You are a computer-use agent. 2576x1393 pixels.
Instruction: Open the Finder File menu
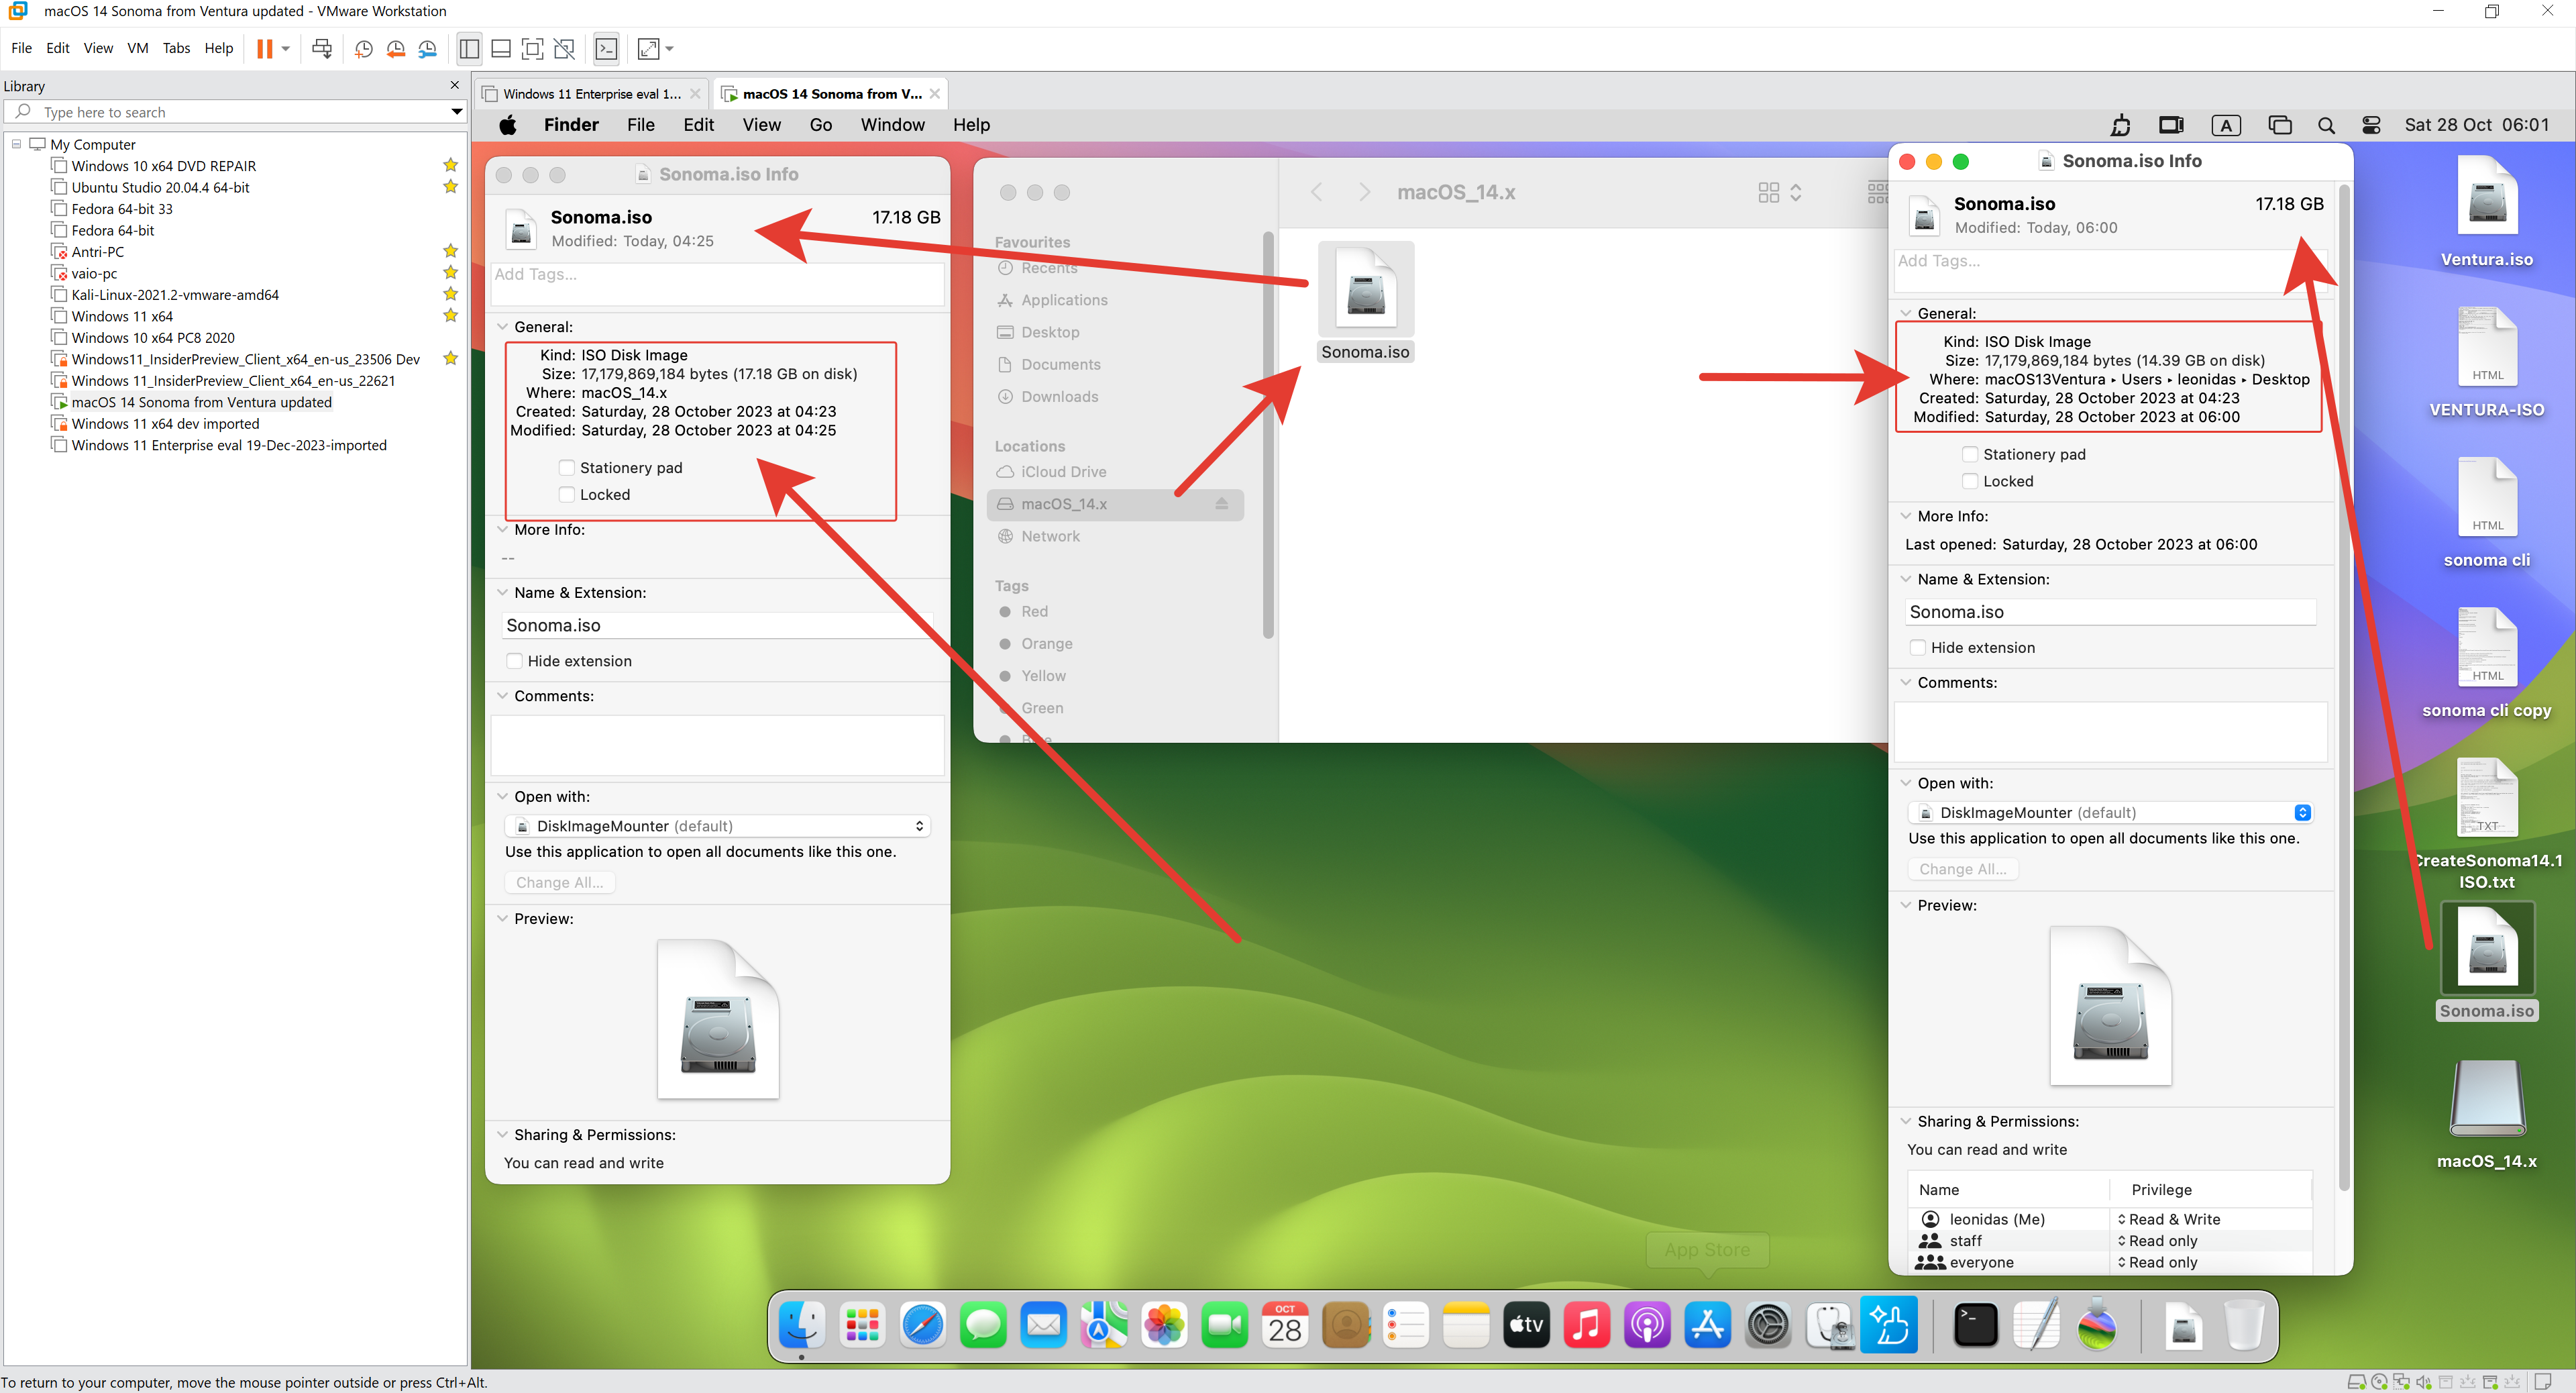(640, 125)
